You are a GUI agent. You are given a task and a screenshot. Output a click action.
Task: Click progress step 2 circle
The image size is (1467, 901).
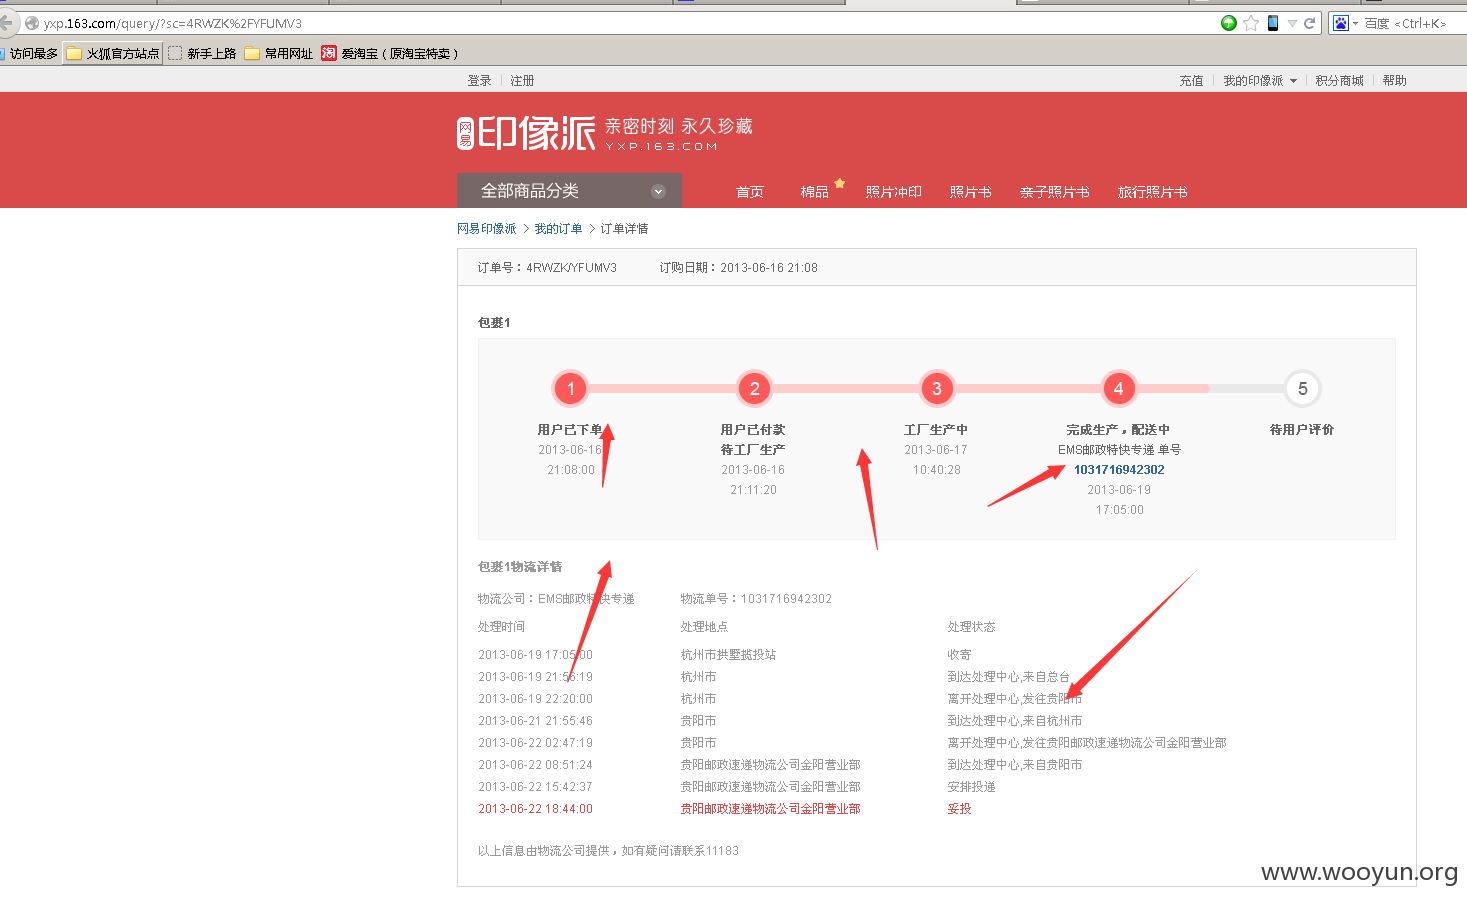point(754,389)
